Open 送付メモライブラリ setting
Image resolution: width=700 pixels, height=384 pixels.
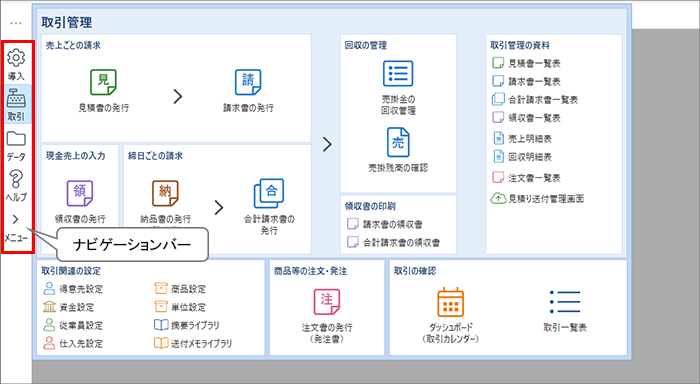coord(193,343)
